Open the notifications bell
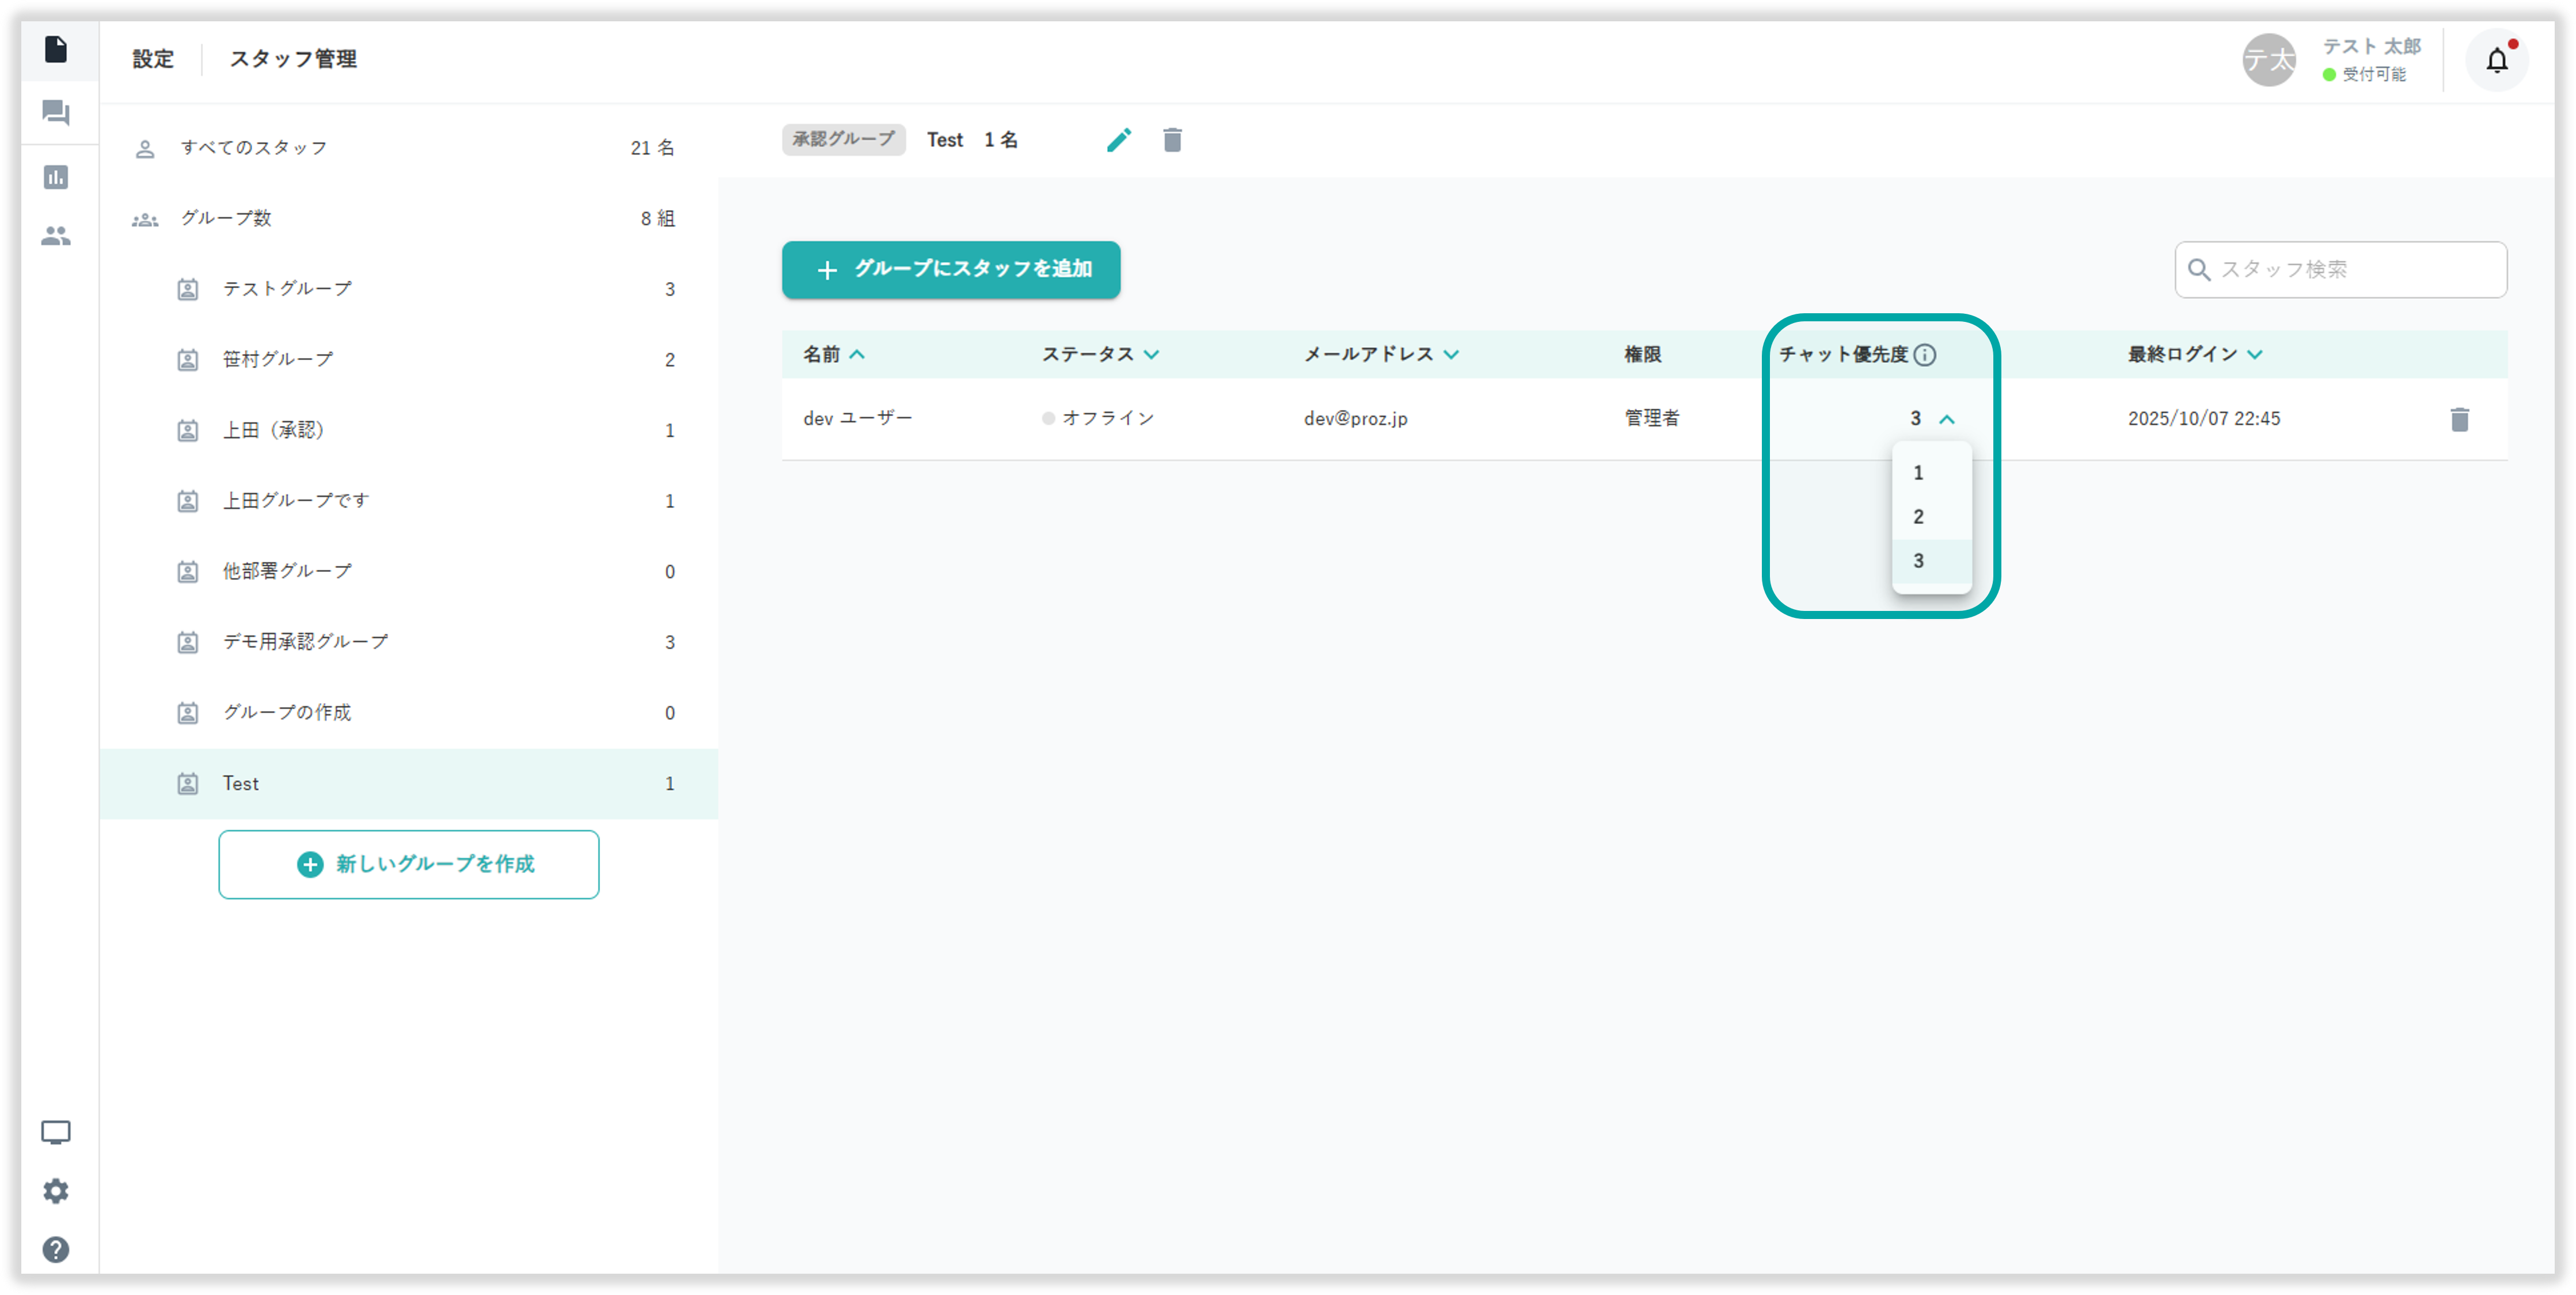Viewport: 2576px width, 1295px height. (2496, 61)
